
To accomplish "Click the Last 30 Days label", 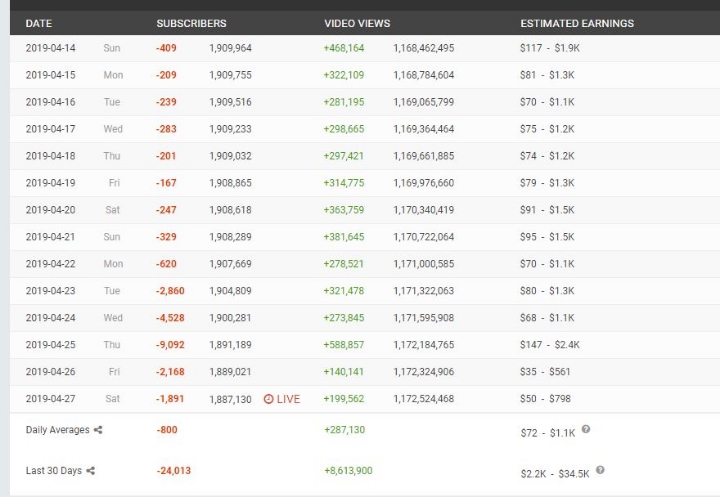I will (54, 470).
